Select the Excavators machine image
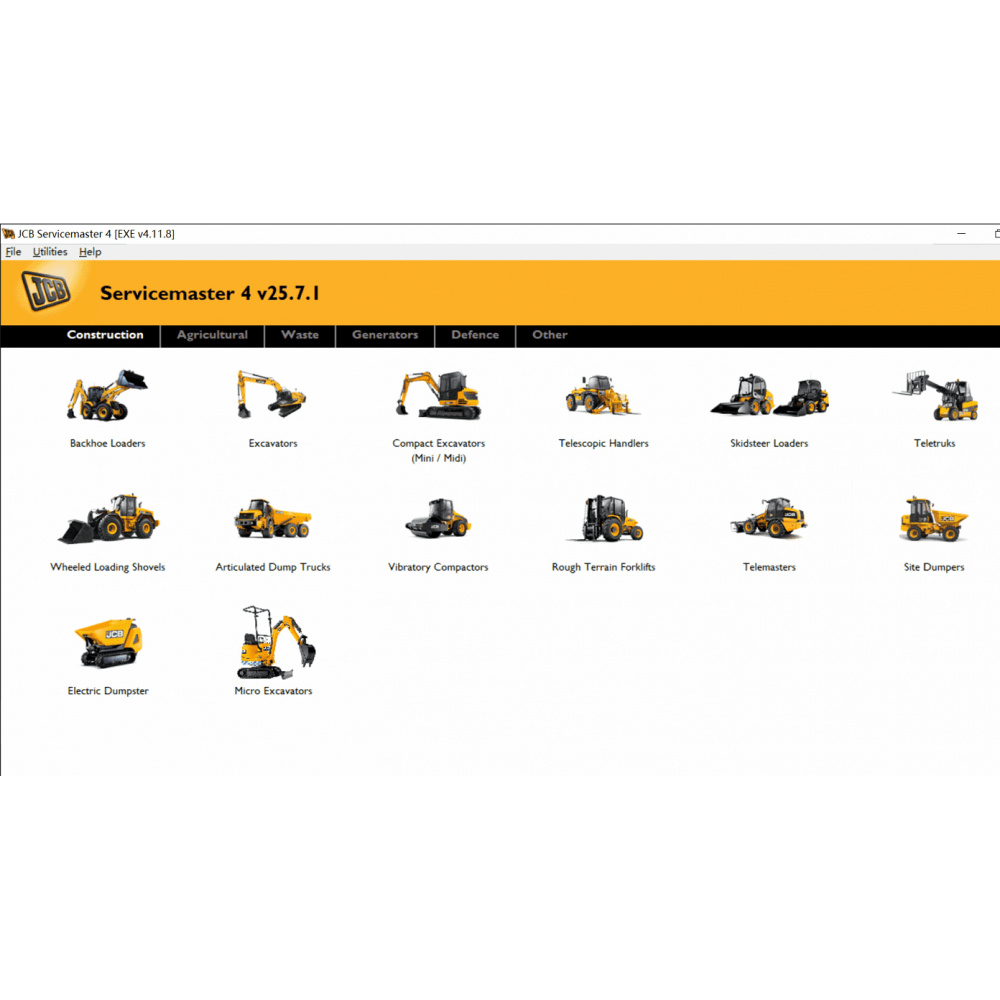The image size is (1000, 1000). coord(272,394)
